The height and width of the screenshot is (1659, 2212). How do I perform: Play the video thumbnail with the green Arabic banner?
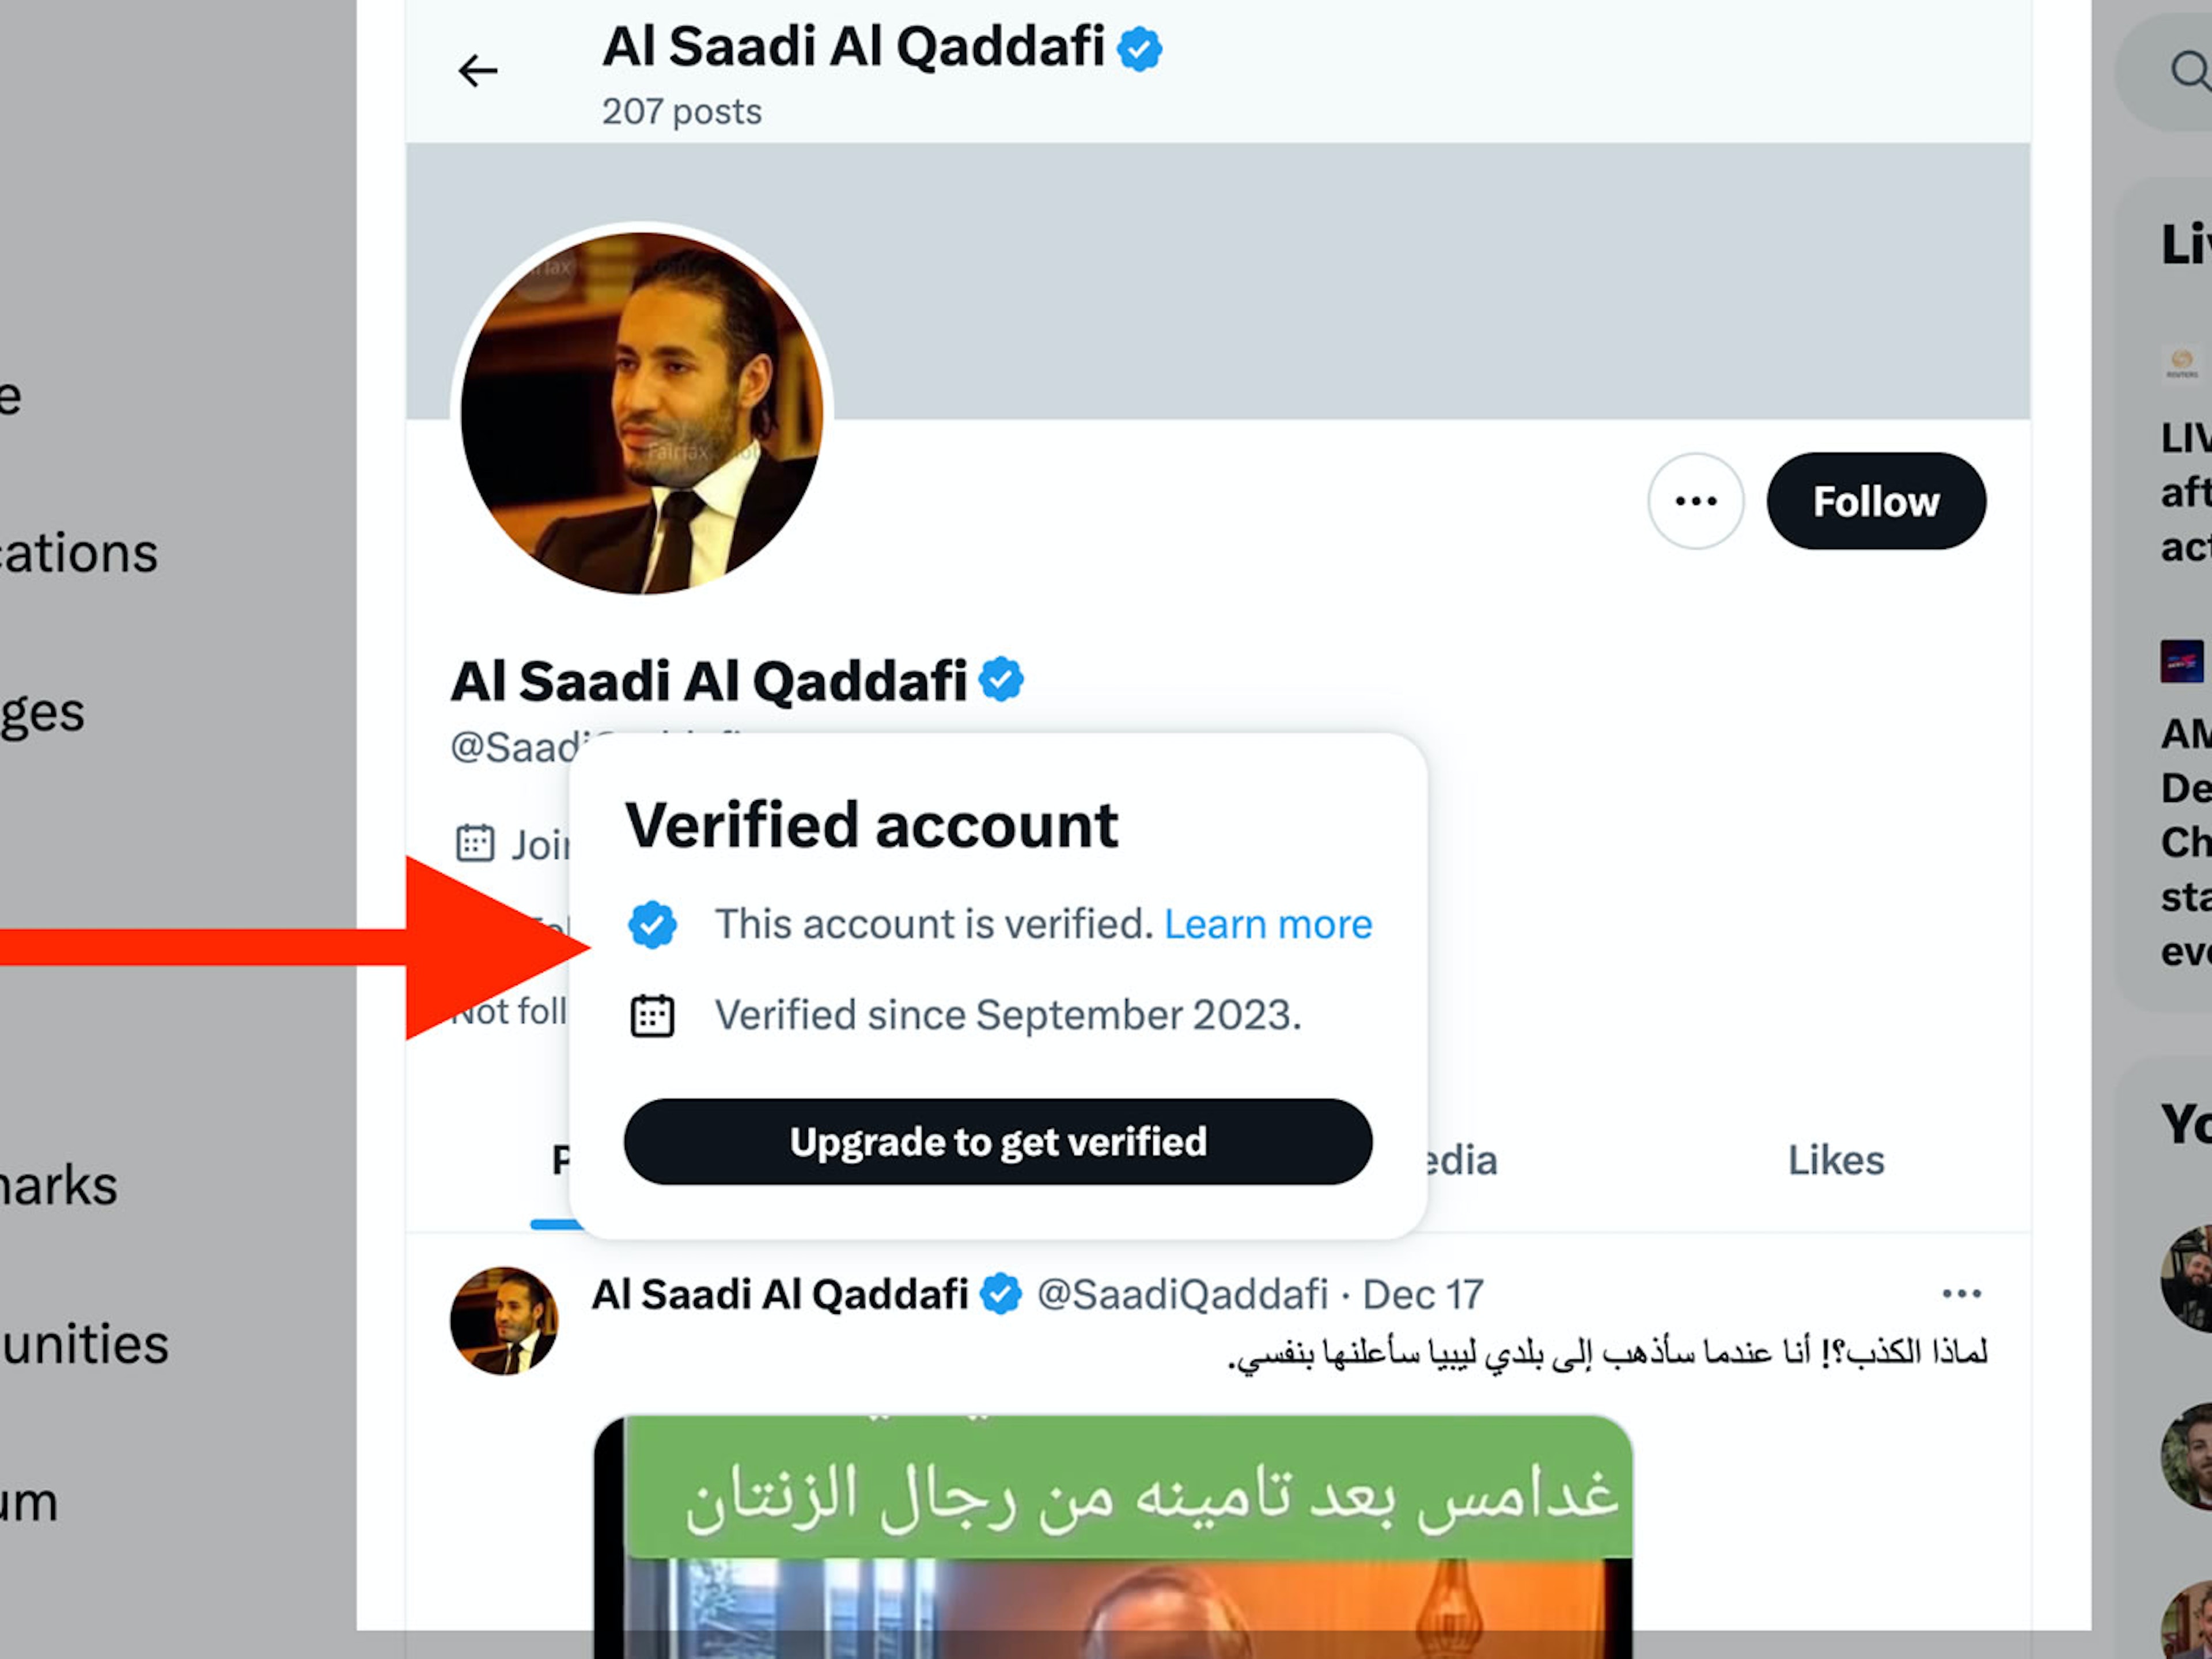pyautogui.click(x=1113, y=1537)
